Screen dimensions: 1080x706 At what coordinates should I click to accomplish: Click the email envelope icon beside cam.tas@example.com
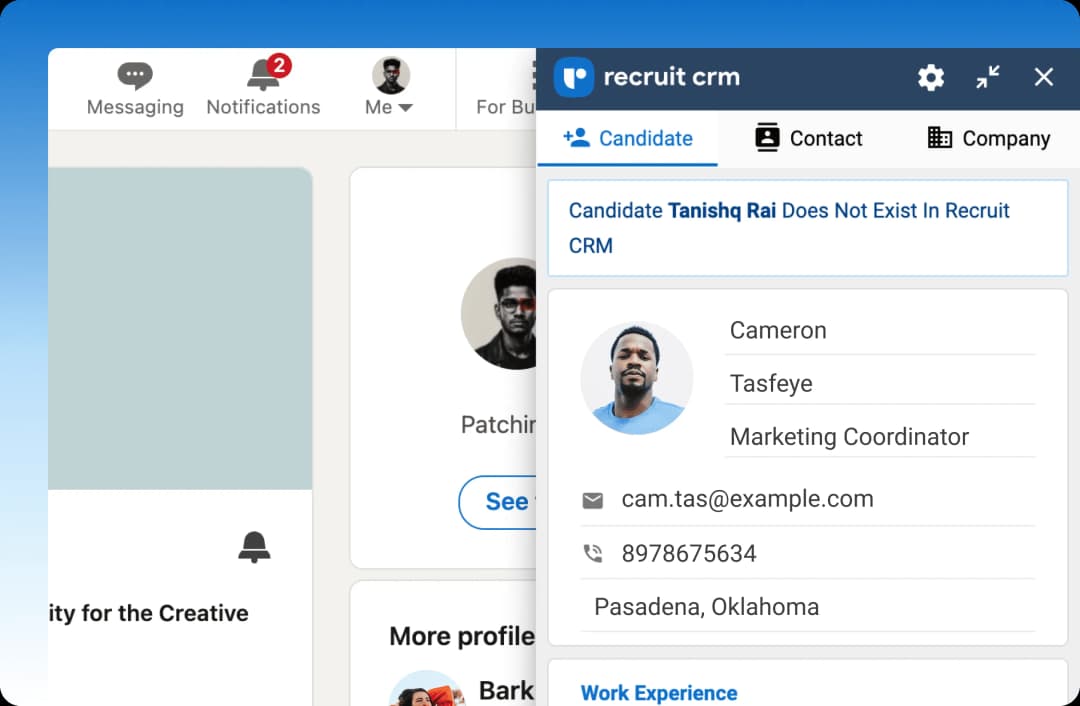click(593, 498)
